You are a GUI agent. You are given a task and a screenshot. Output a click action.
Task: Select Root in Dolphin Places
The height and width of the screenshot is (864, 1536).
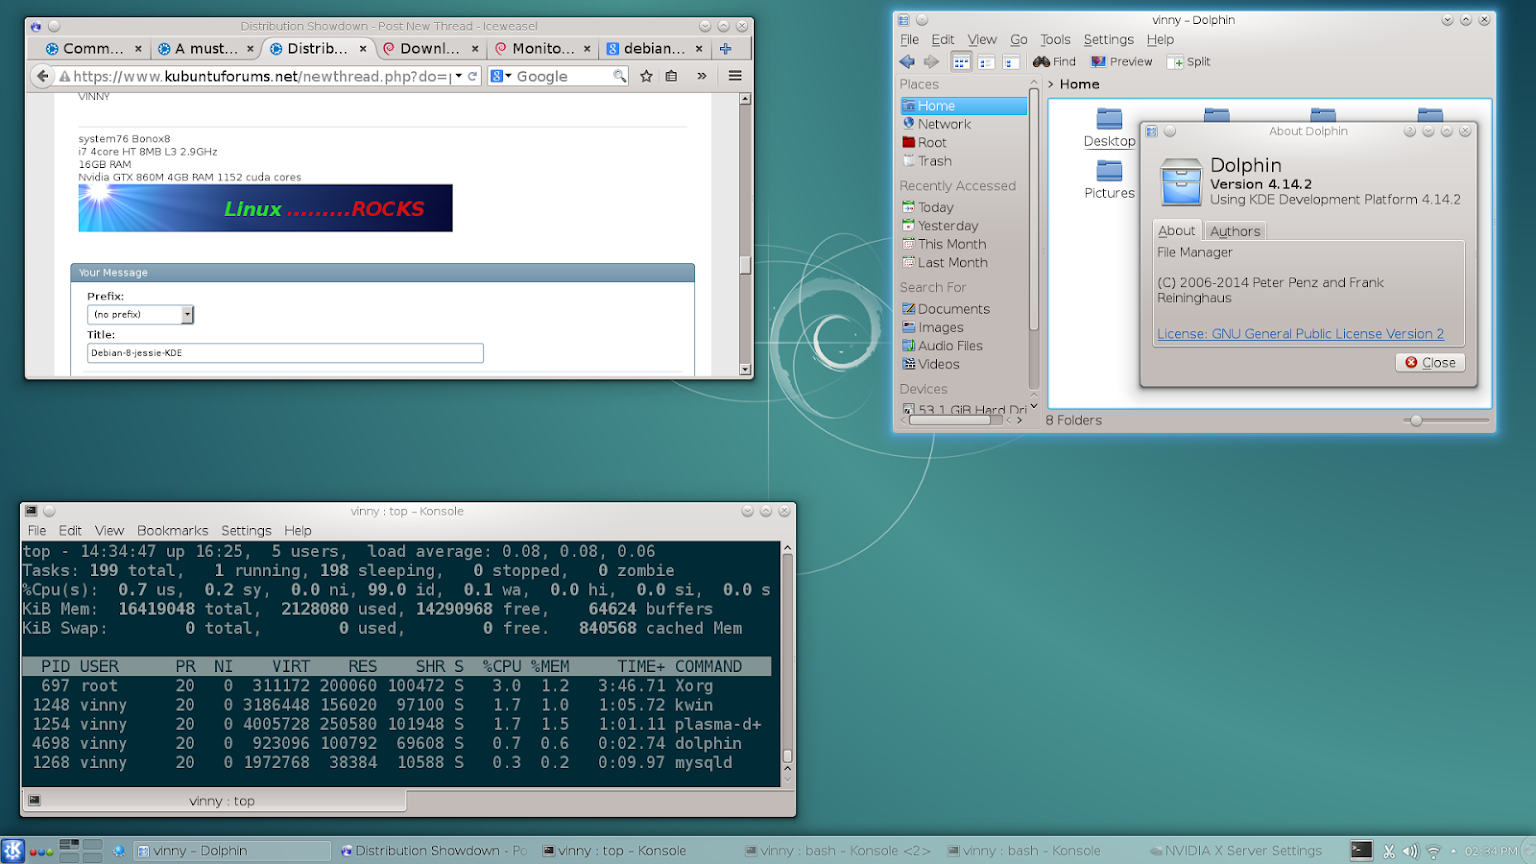pos(963,143)
